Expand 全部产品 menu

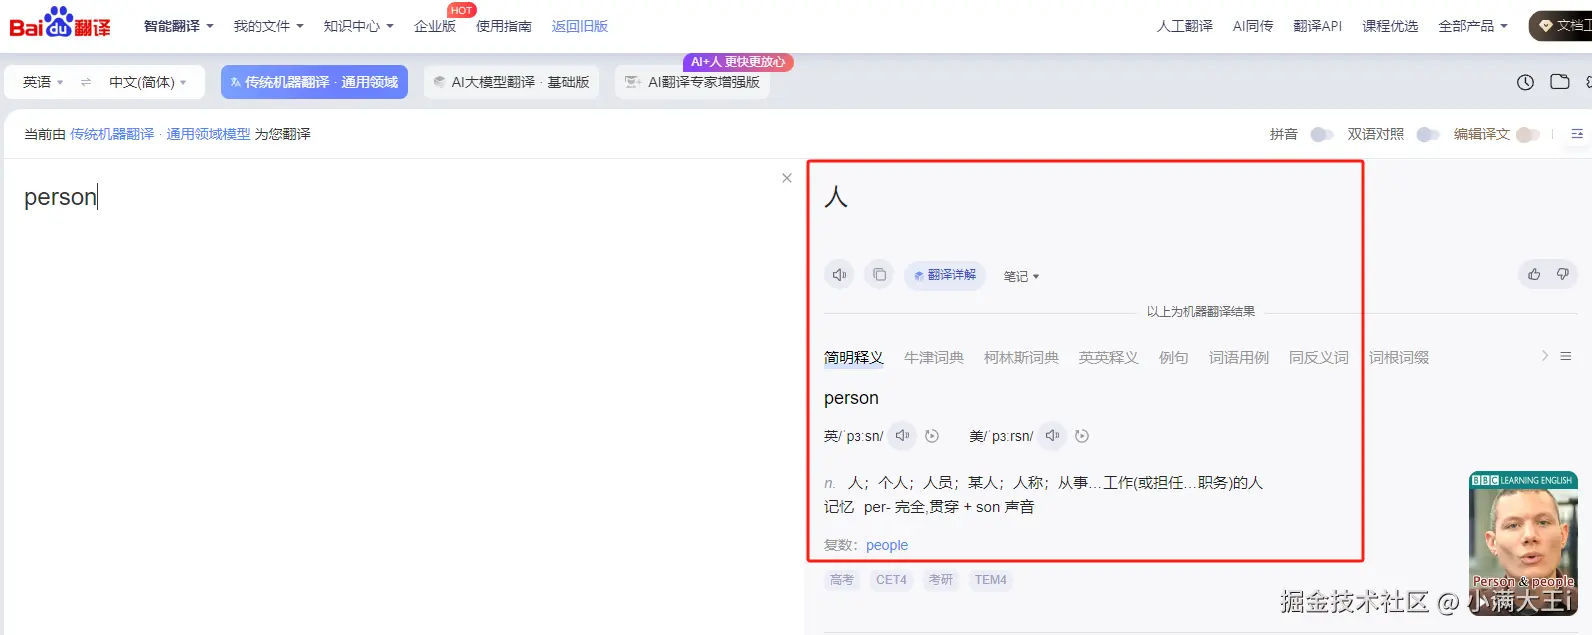[1472, 26]
